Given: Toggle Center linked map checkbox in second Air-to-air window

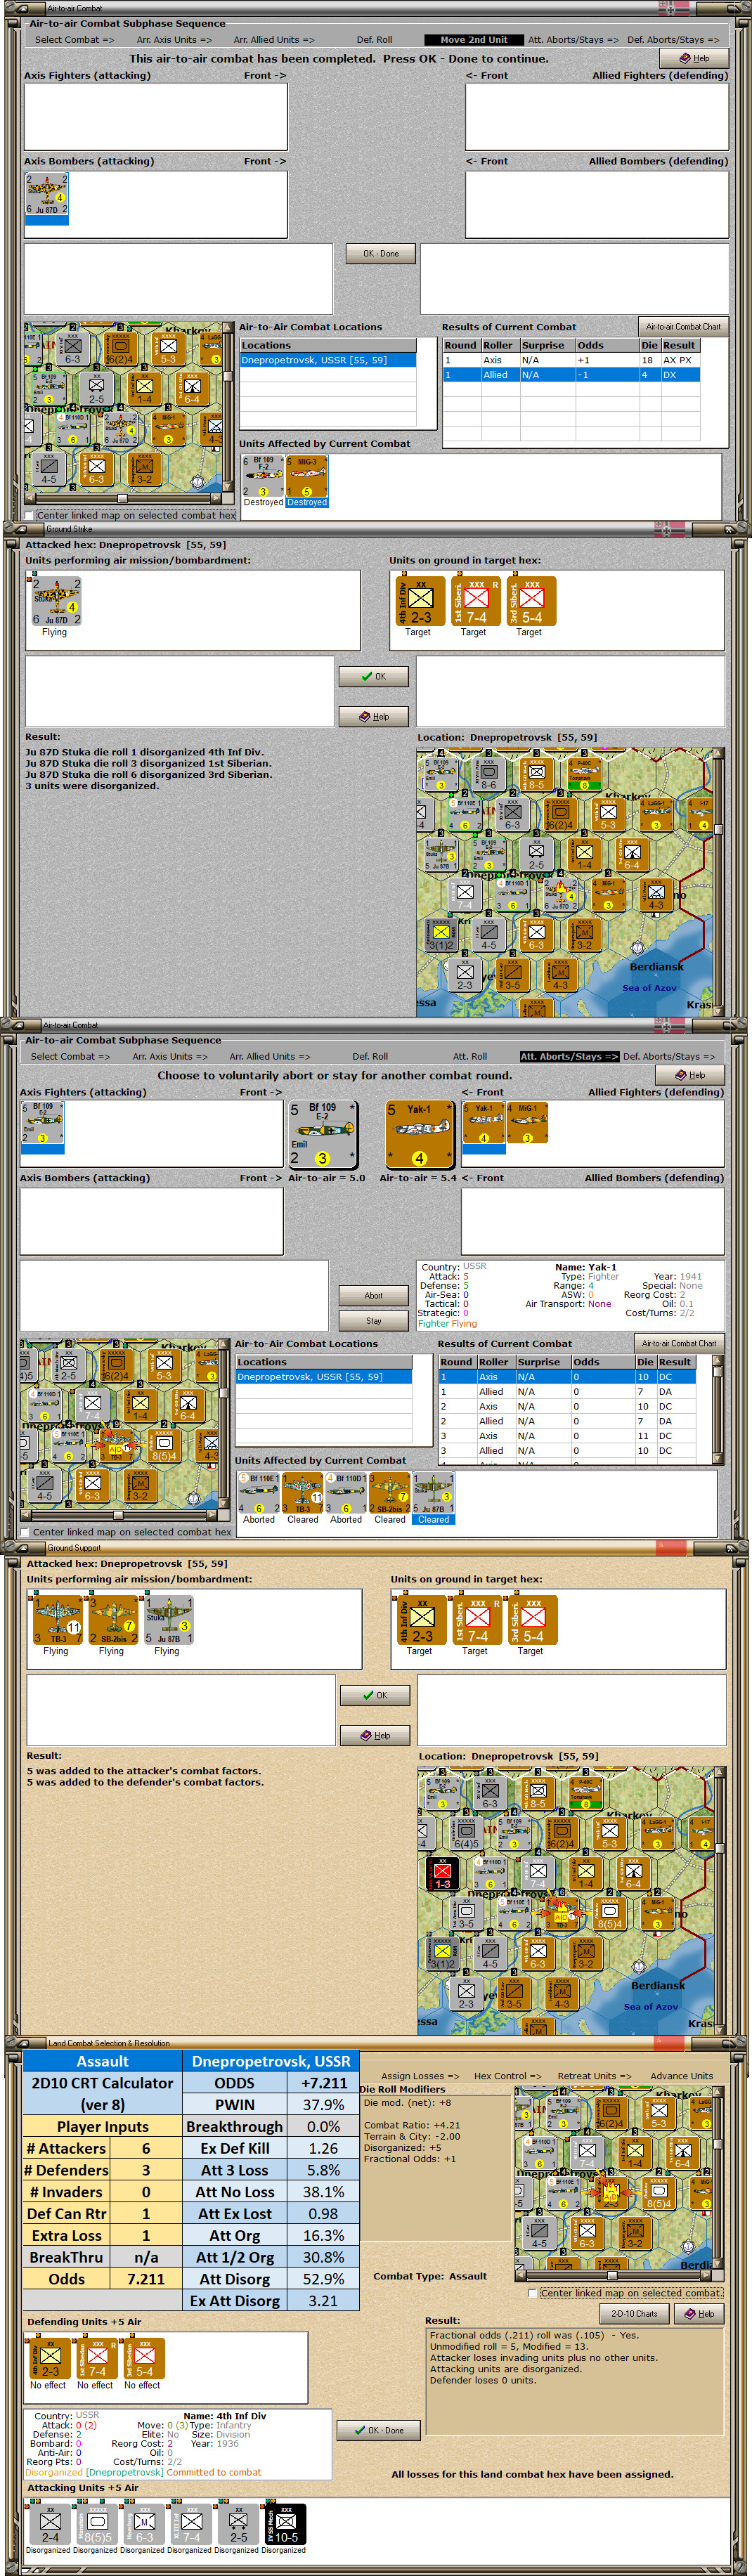Looking at the screenshot, I should click(25, 1532).
